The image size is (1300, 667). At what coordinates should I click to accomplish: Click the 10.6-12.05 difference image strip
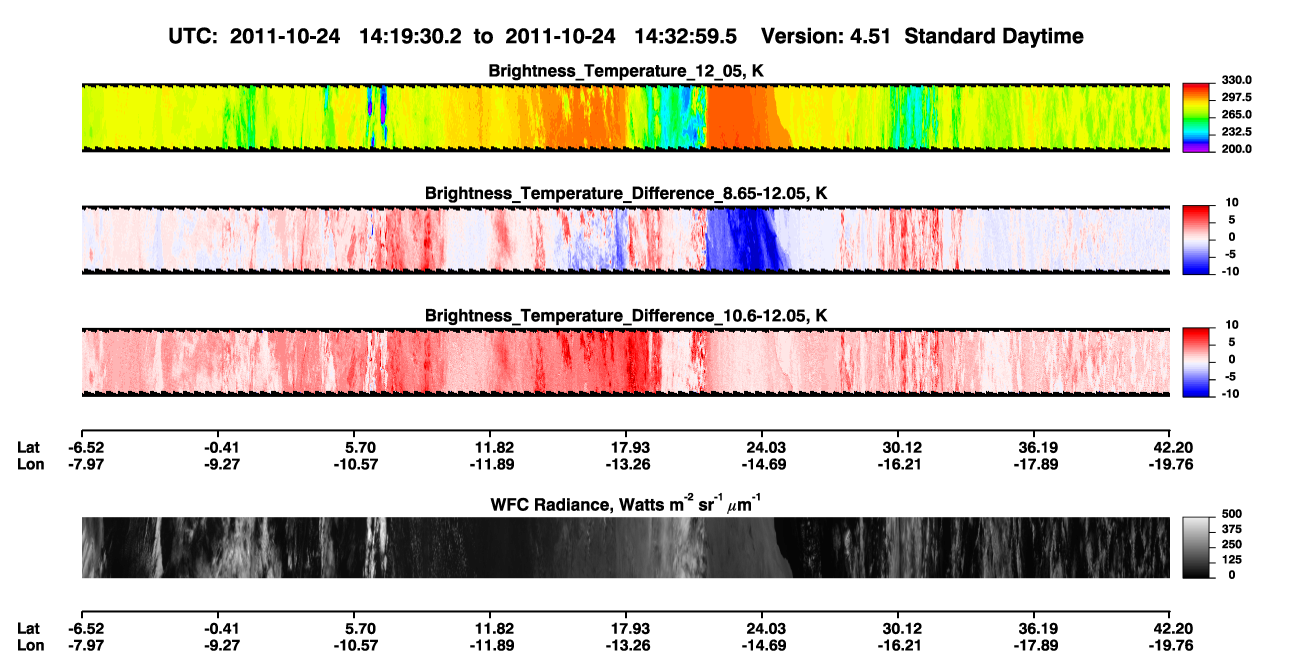click(x=625, y=362)
